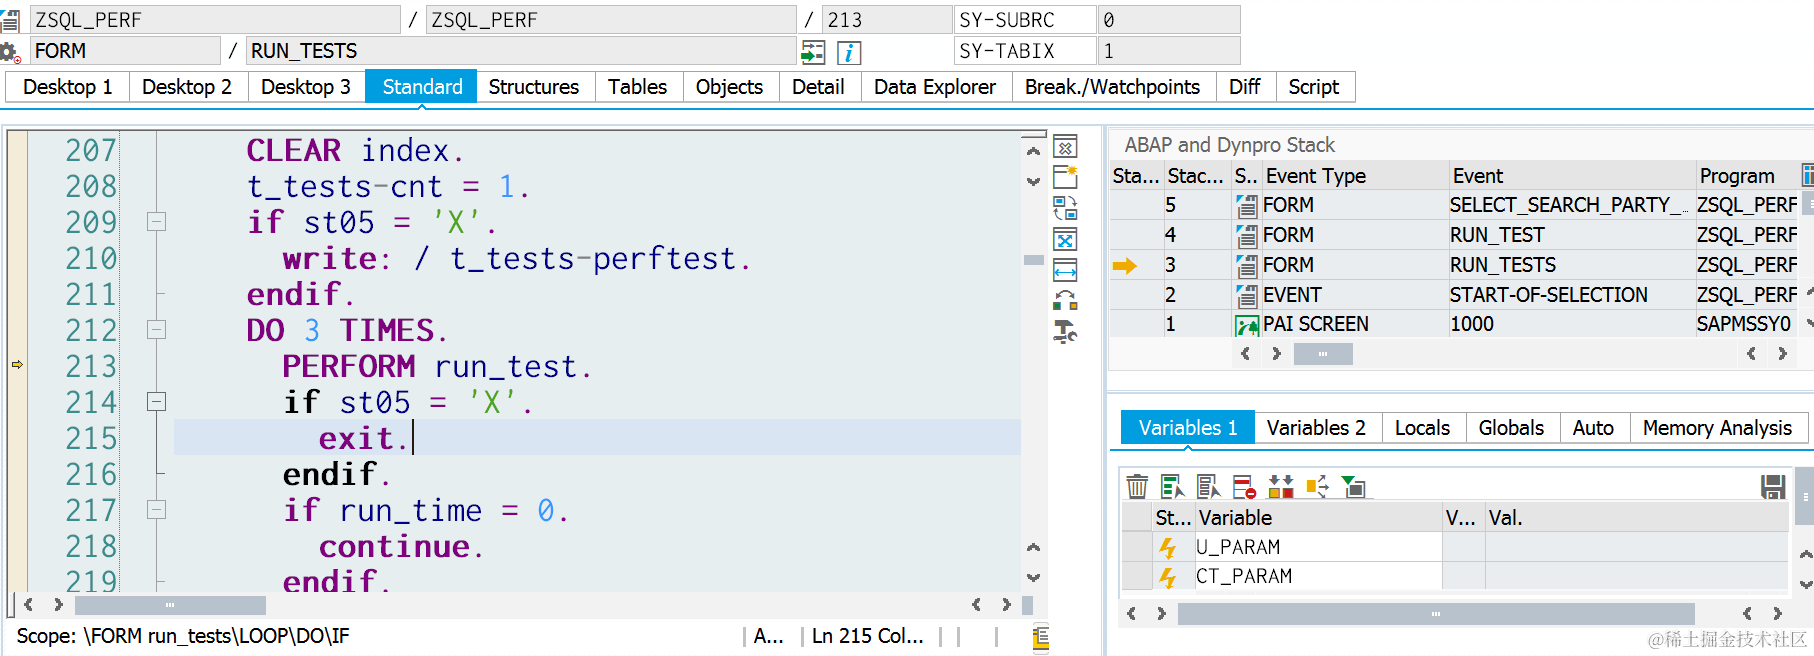Image resolution: width=1814 pixels, height=656 pixels.
Task: Click the icon with two down arrows in the Variables toolbar
Action: [x=1281, y=487]
